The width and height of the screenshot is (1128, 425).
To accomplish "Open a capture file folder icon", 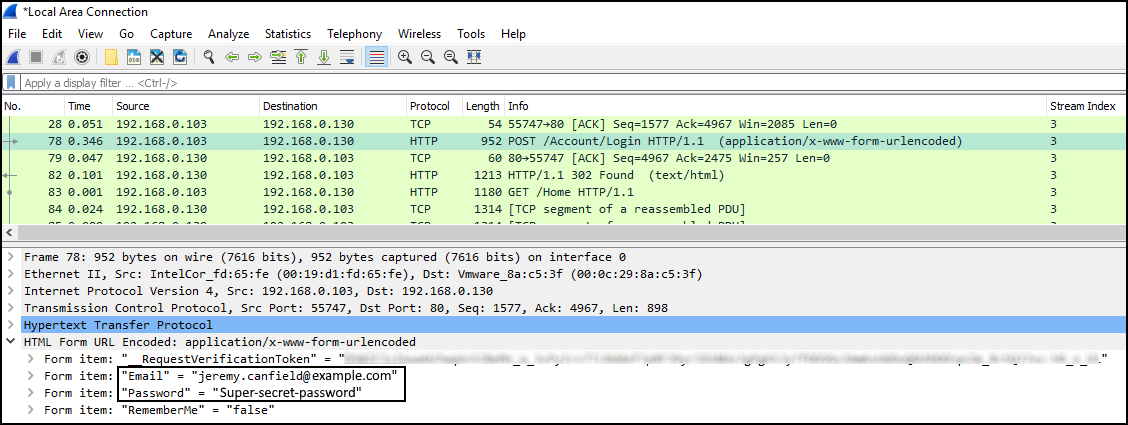I will click(111, 57).
